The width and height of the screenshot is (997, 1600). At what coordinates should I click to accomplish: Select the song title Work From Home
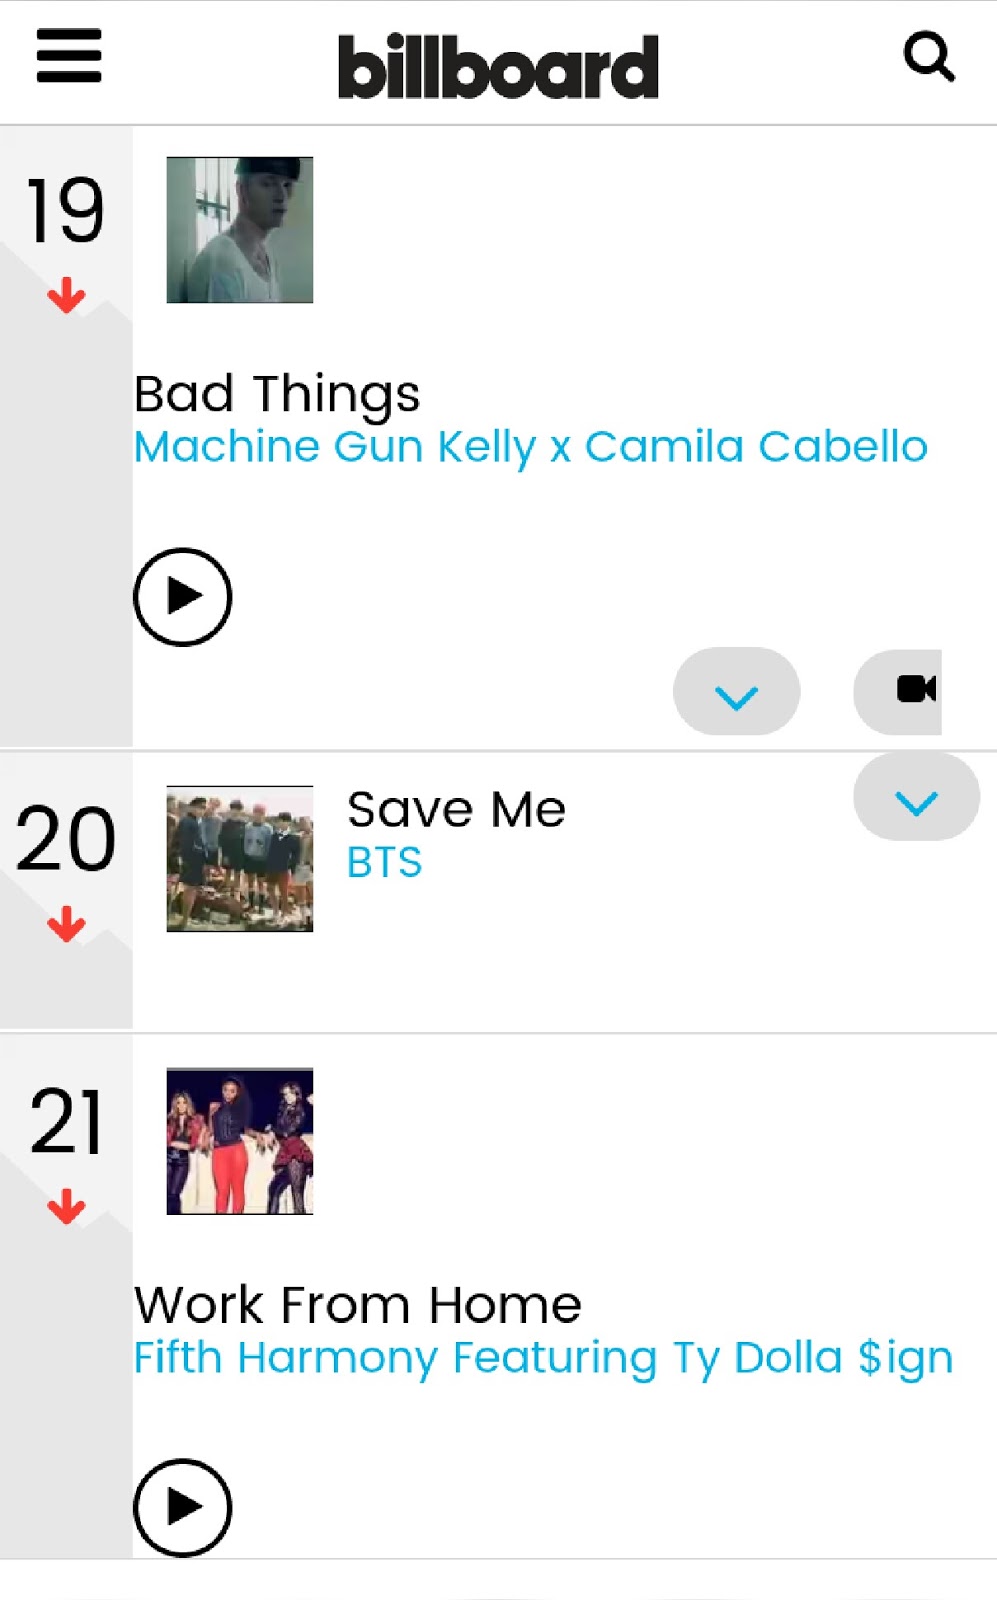pos(357,1303)
